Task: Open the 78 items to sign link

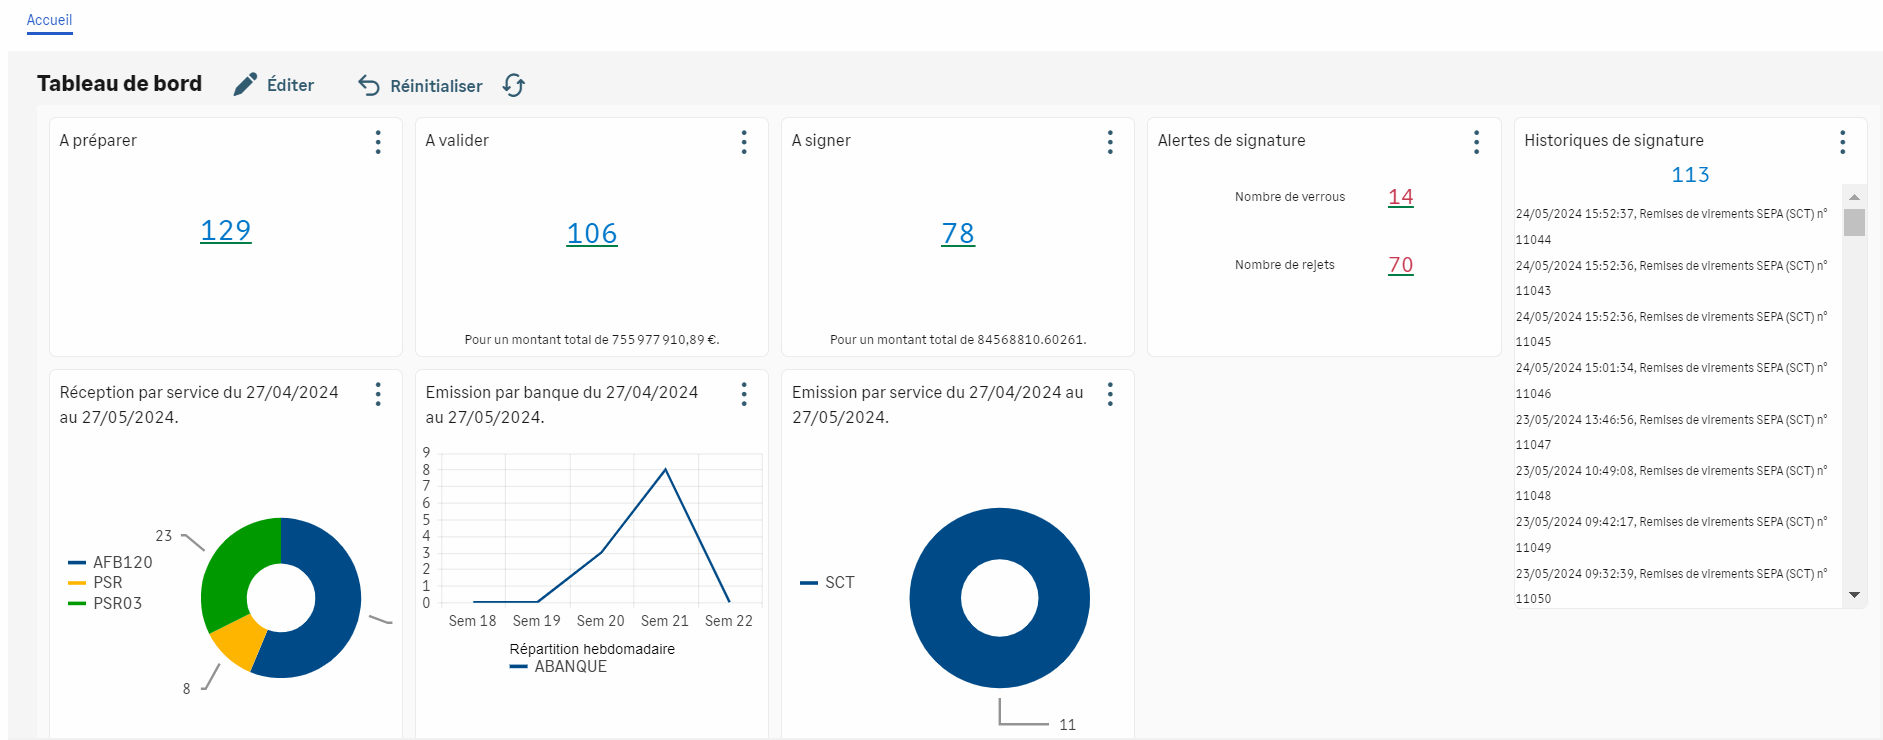Action: 958,234
